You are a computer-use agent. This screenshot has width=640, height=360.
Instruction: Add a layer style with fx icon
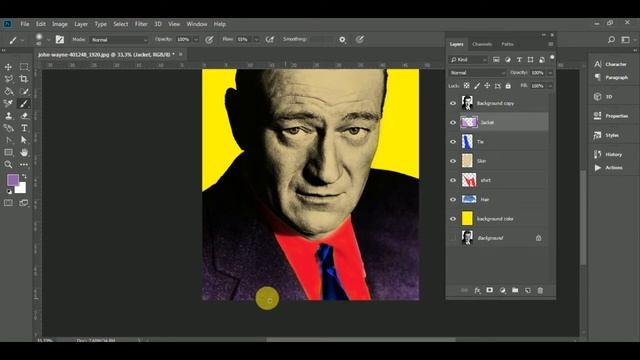click(x=477, y=290)
